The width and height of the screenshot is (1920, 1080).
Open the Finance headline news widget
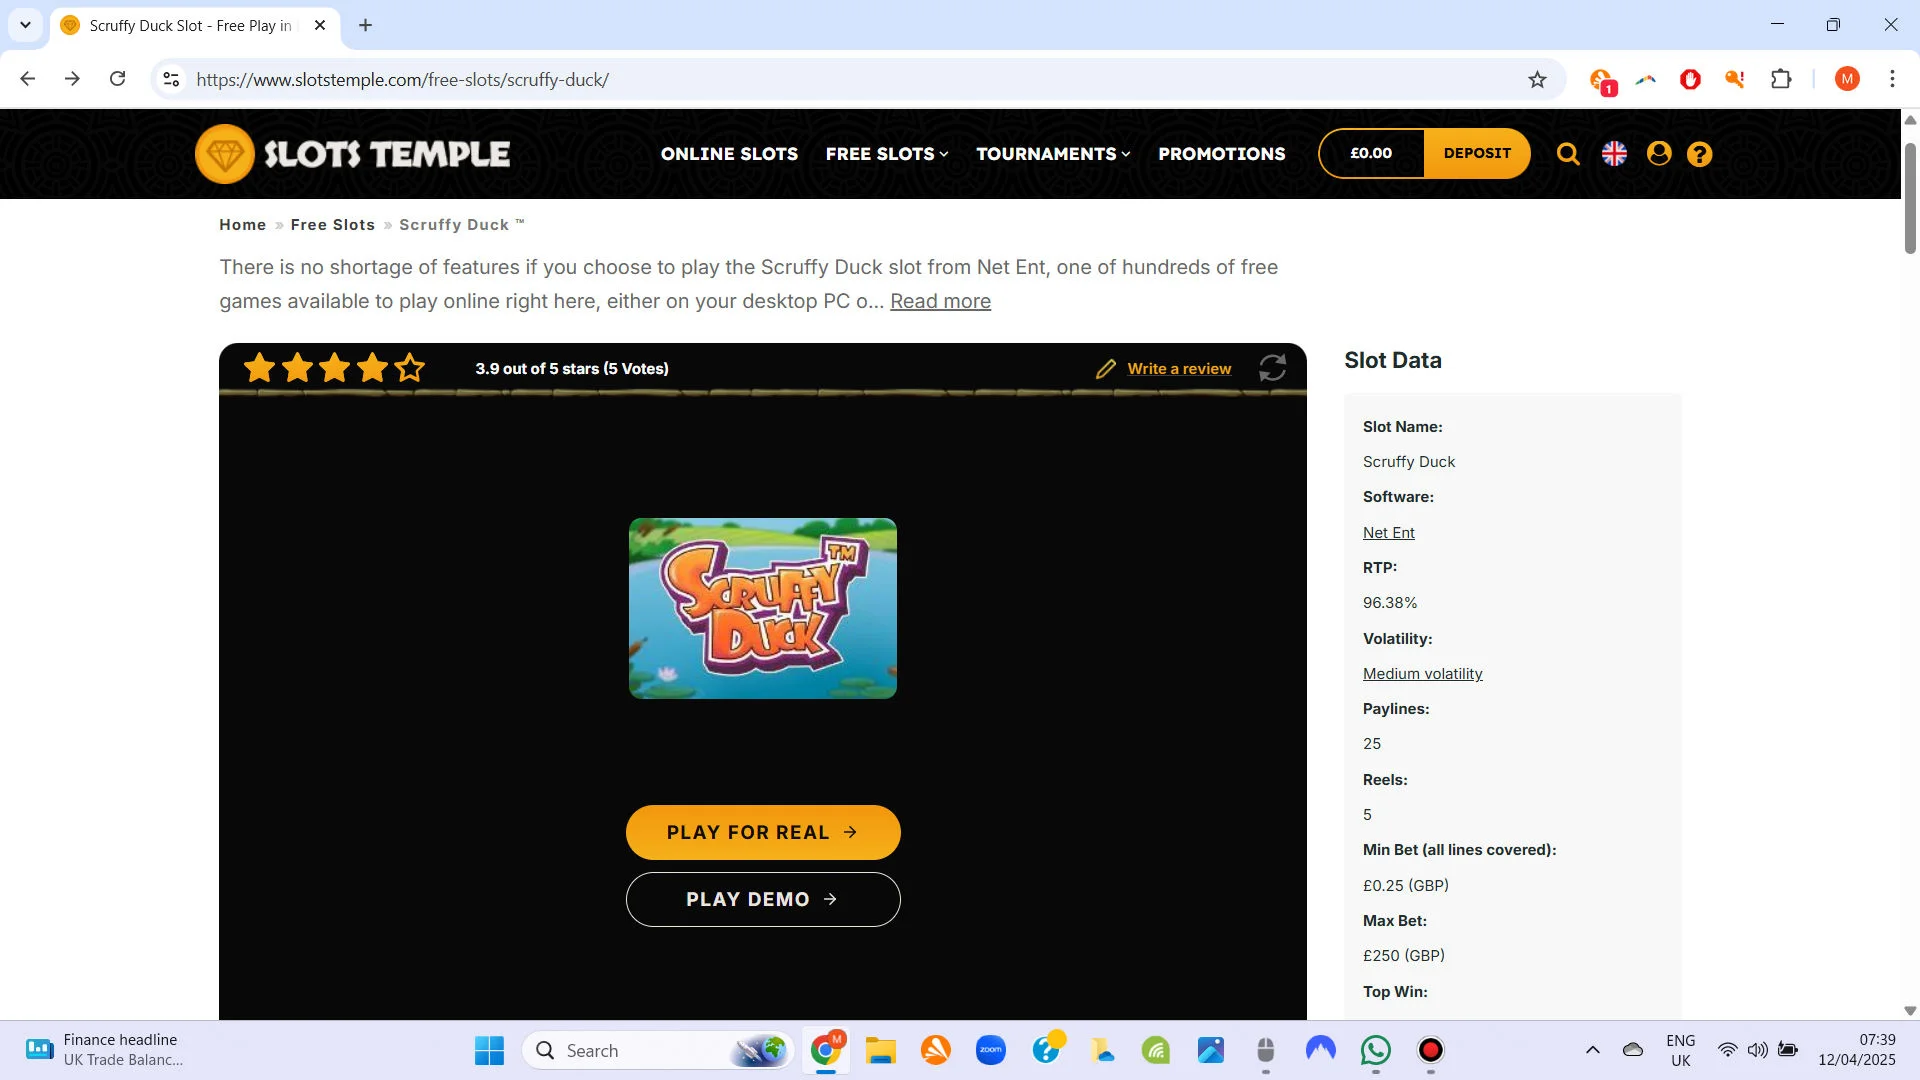(x=104, y=1050)
